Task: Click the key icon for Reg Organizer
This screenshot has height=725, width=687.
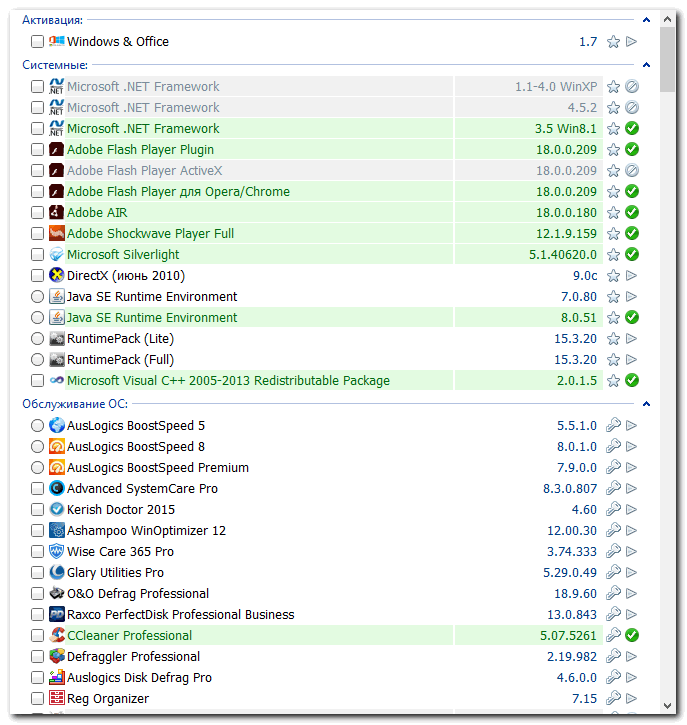Action: 613,699
